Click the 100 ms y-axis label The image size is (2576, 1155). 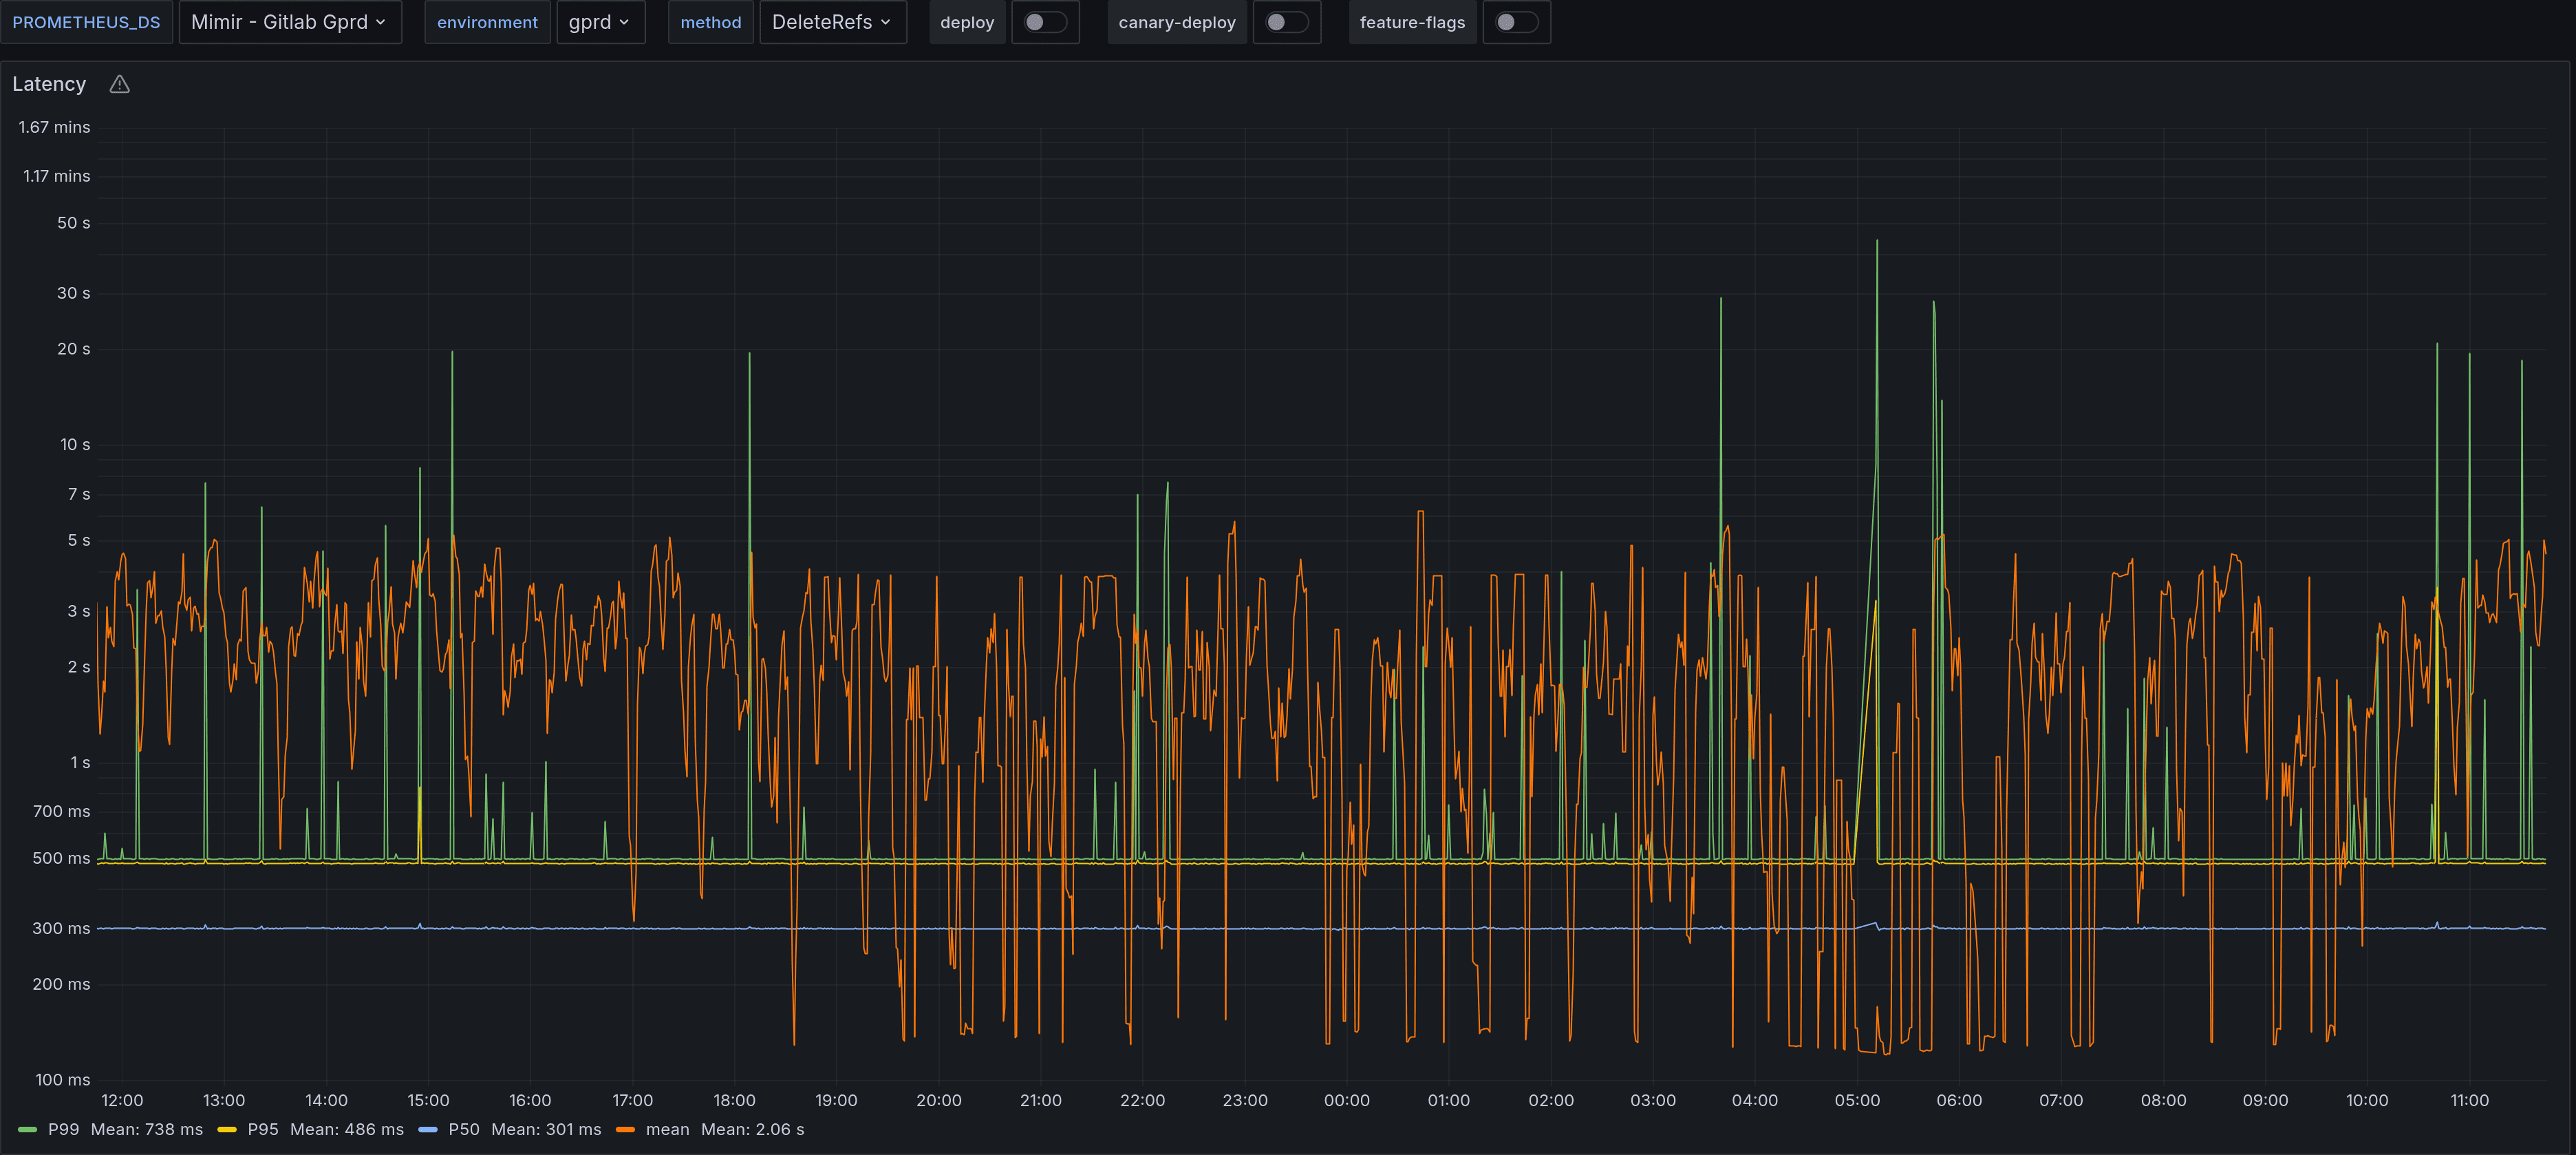[62, 1079]
